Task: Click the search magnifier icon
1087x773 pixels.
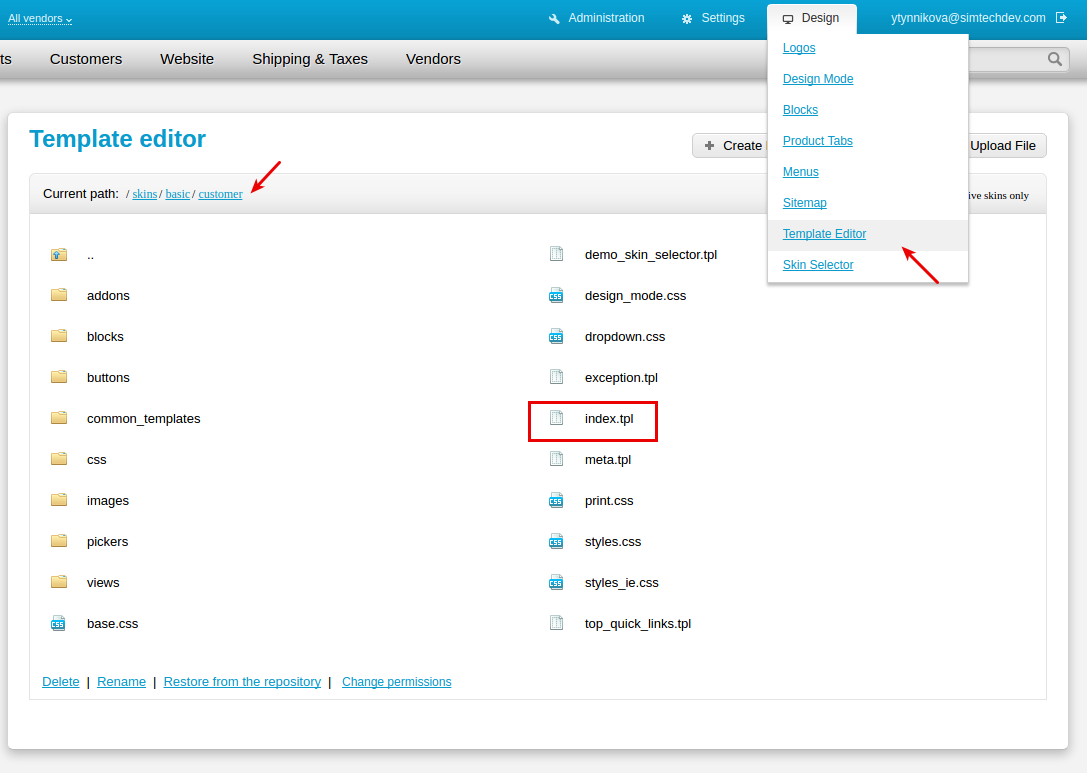Action: [x=1054, y=59]
